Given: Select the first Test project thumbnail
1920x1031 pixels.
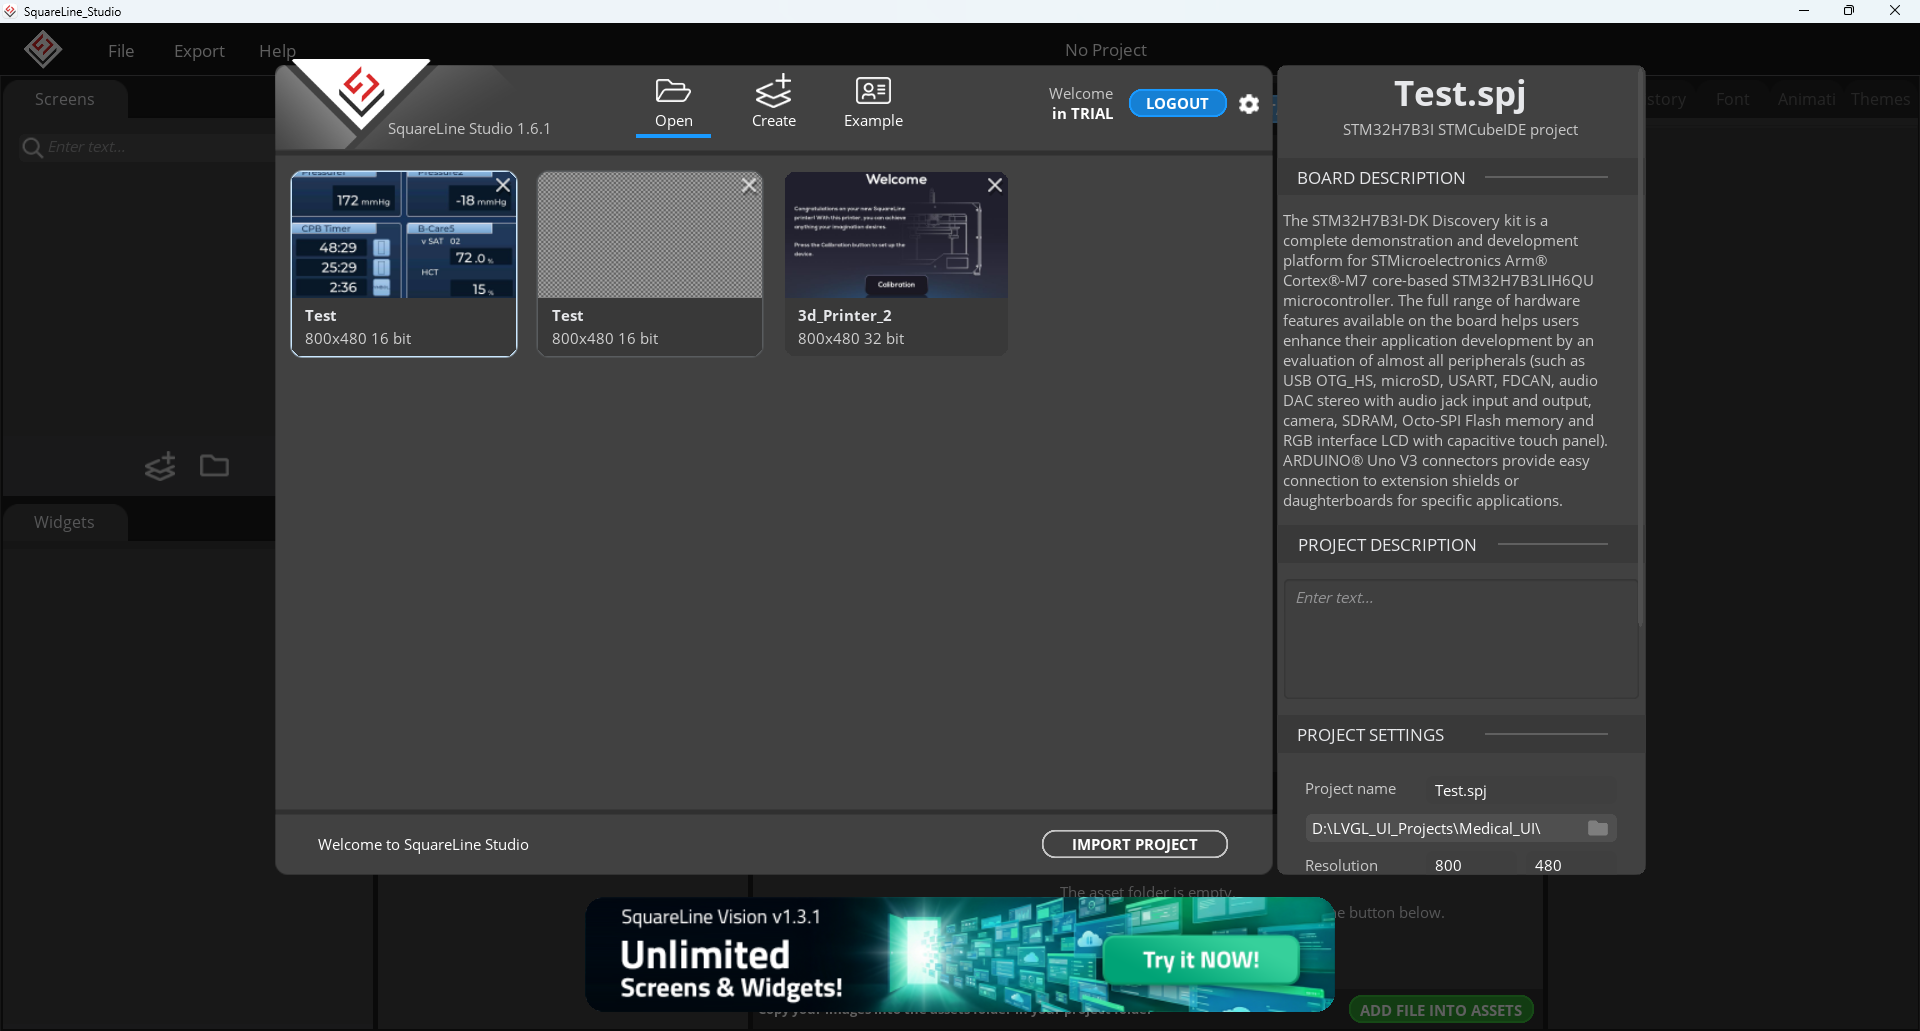Looking at the screenshot, I should click(404, 235).
